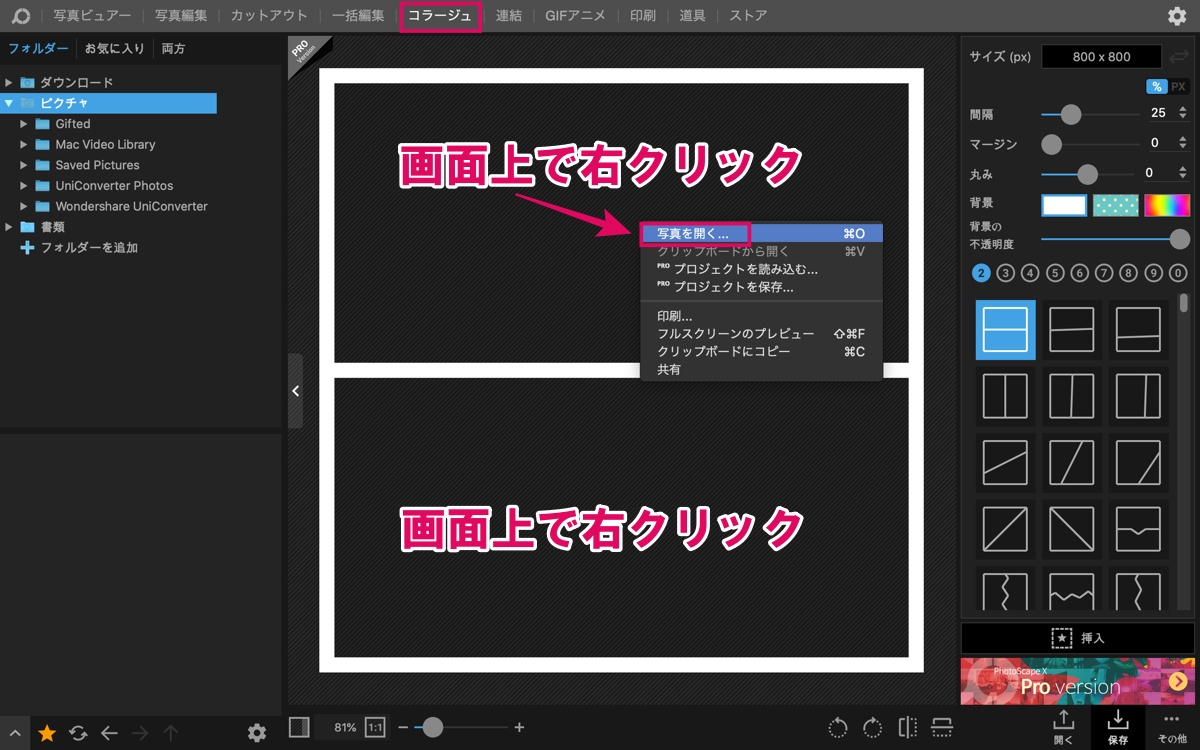The height and width of the screenshot is (750, 1200).
Task: Choose 写真を開く... from the context menu
Action: tap(761, 233)
